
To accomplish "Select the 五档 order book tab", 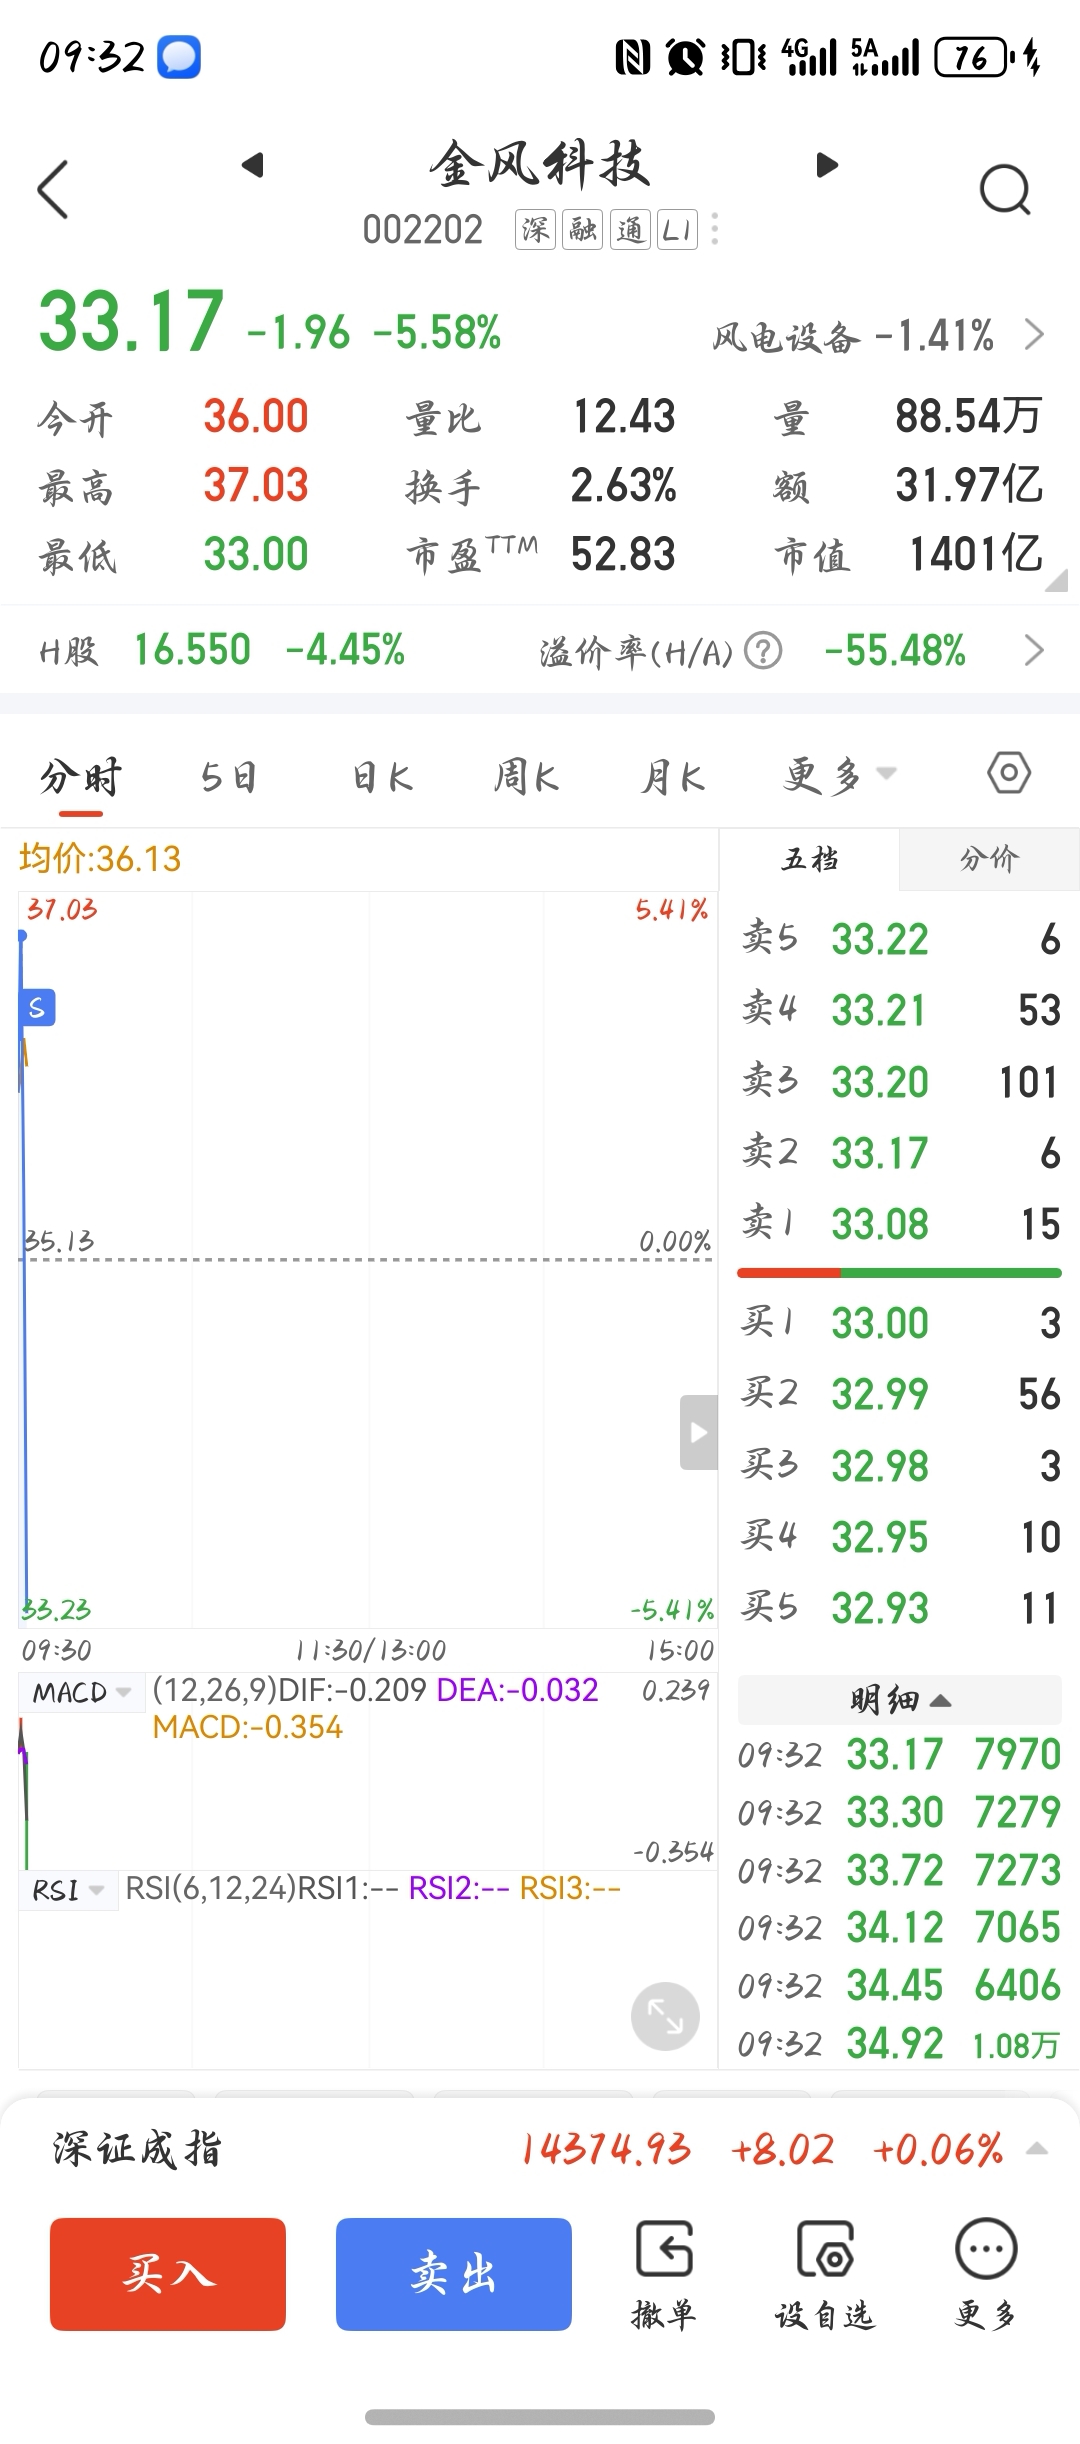I will [810, 859].
